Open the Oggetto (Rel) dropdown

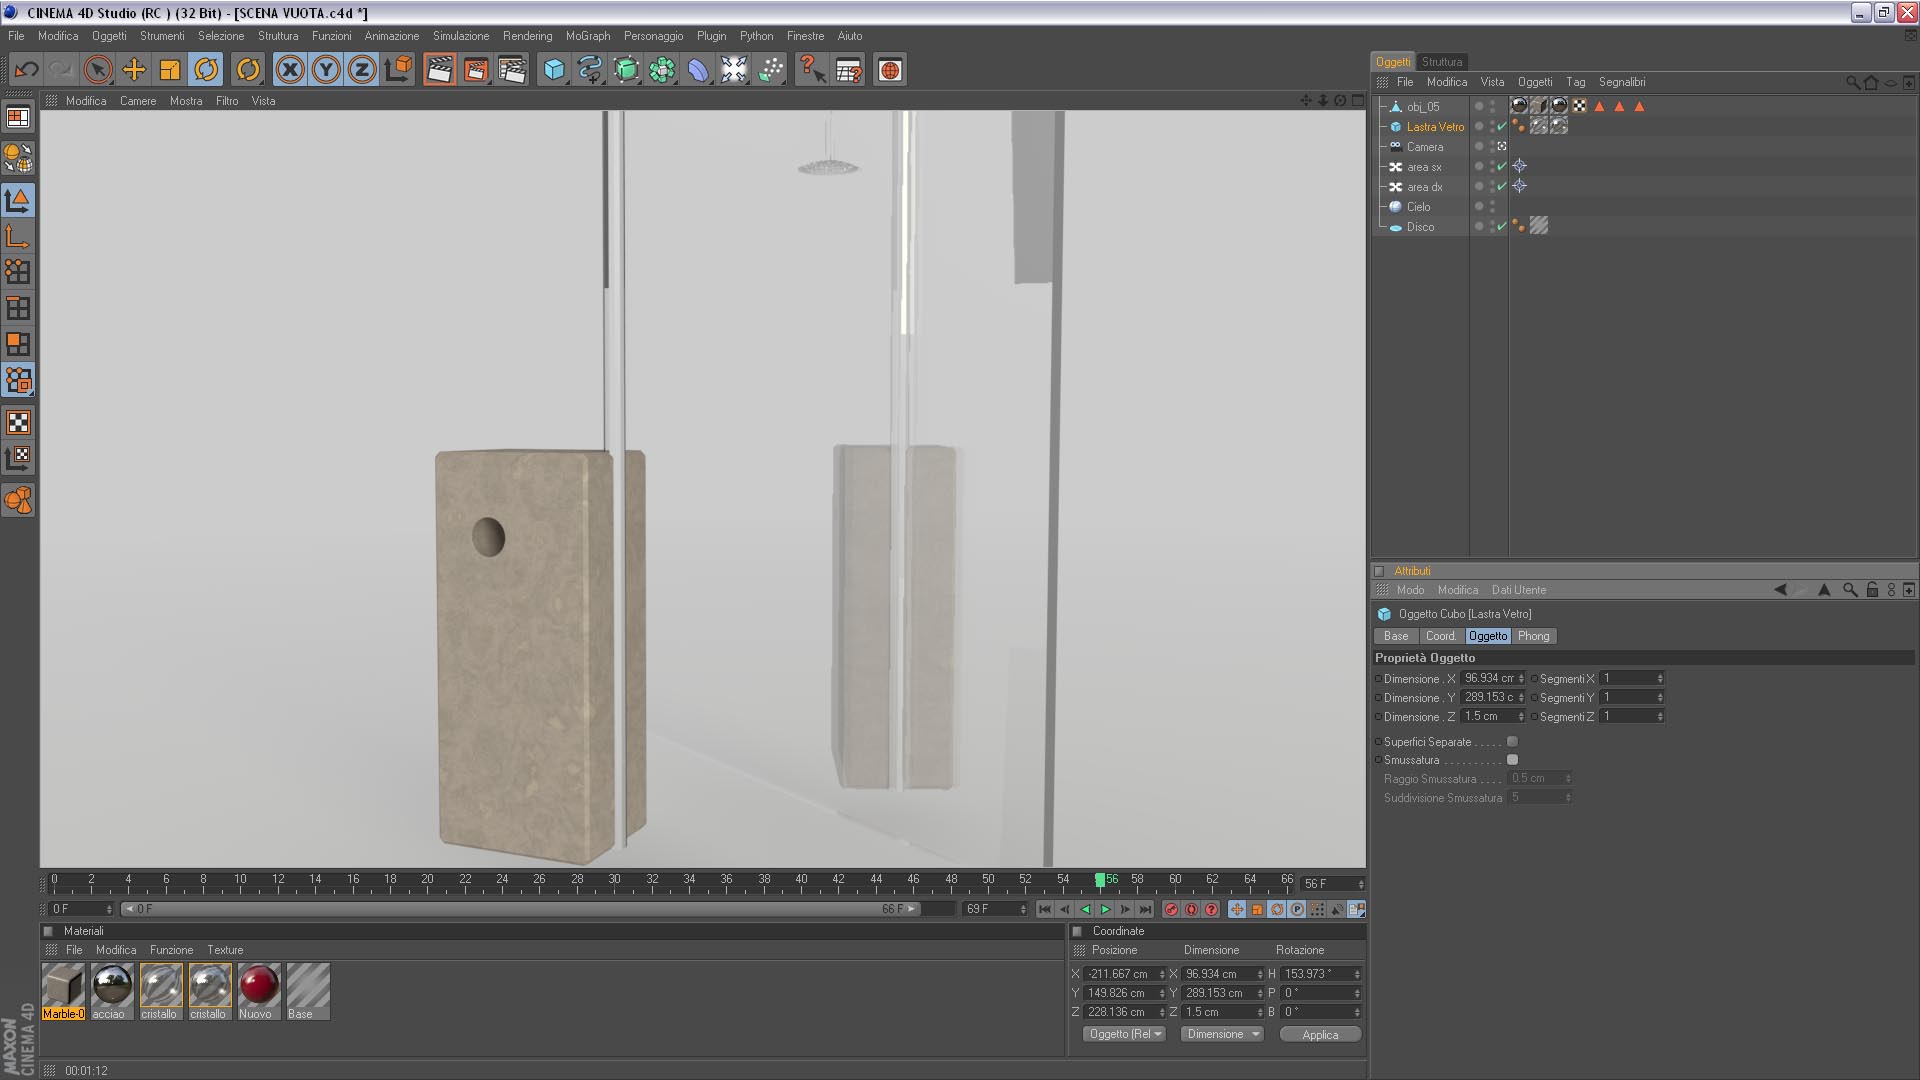pyautogui.click(x=1125, y=1034)
